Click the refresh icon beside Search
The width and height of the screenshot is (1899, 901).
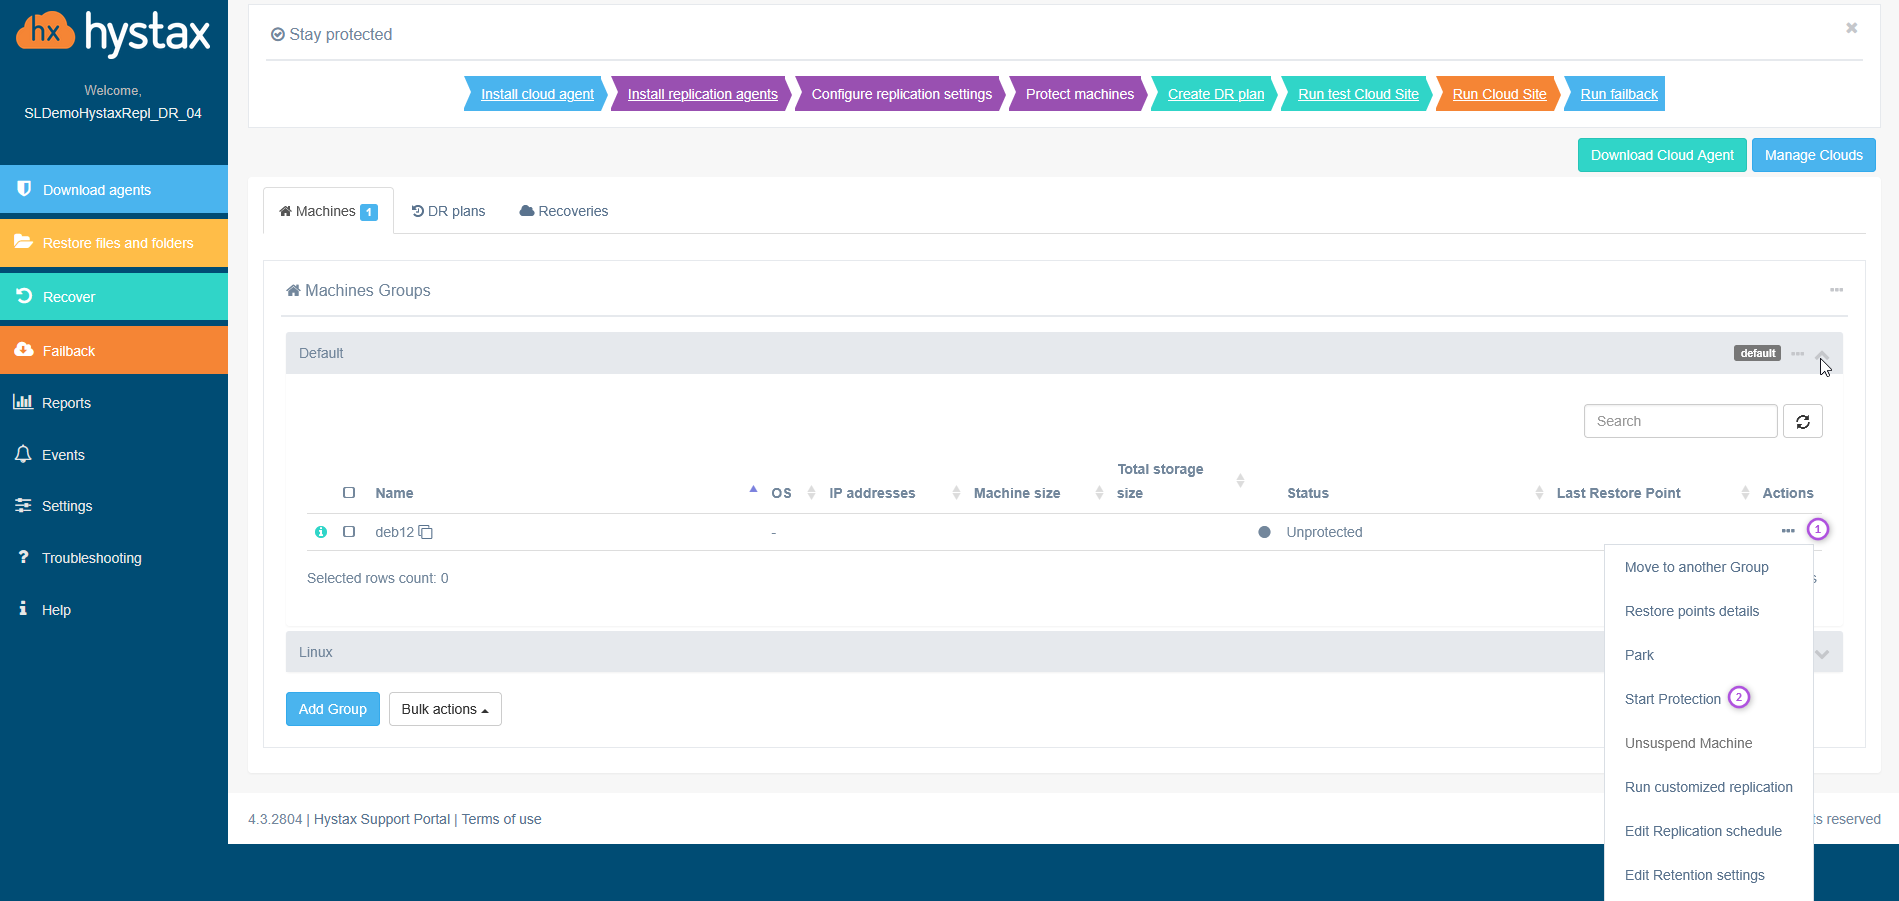point(1802,422)
